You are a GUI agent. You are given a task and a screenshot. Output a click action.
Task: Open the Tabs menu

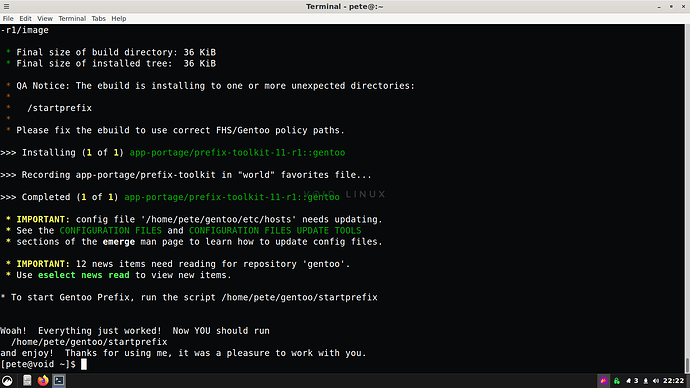point(98,18)
